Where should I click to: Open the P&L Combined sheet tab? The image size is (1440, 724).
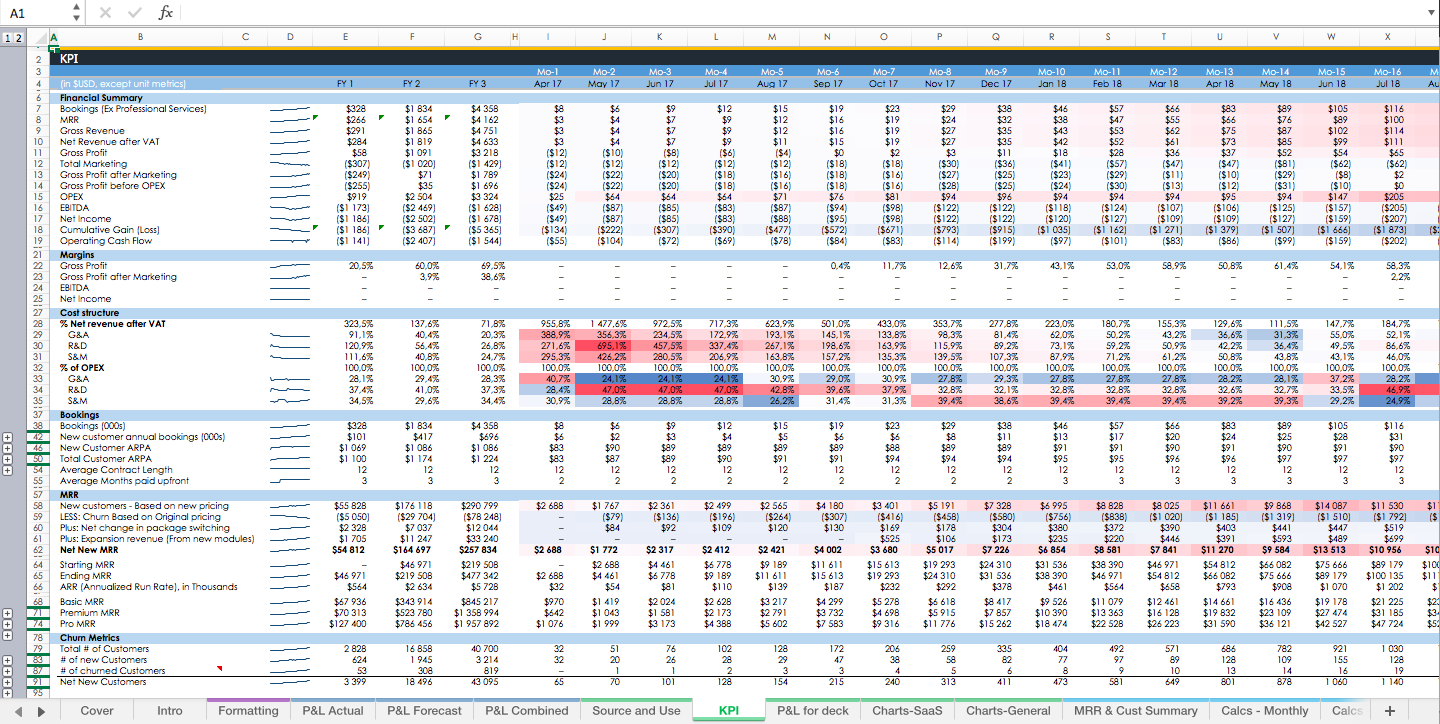(x=526, y=711)
